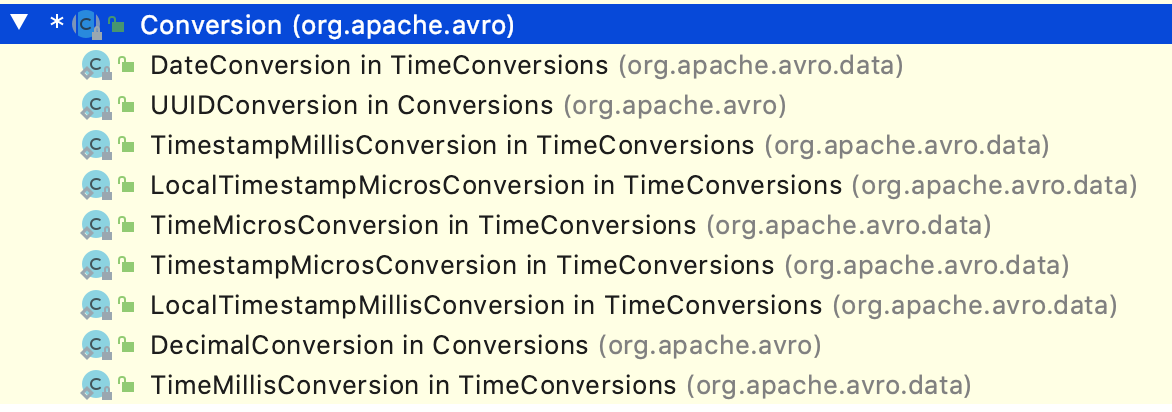1172x412 pixels.
Task: Select DecimalConversion in Conversions
Action: pyautogui.click(x=369, y=345)
